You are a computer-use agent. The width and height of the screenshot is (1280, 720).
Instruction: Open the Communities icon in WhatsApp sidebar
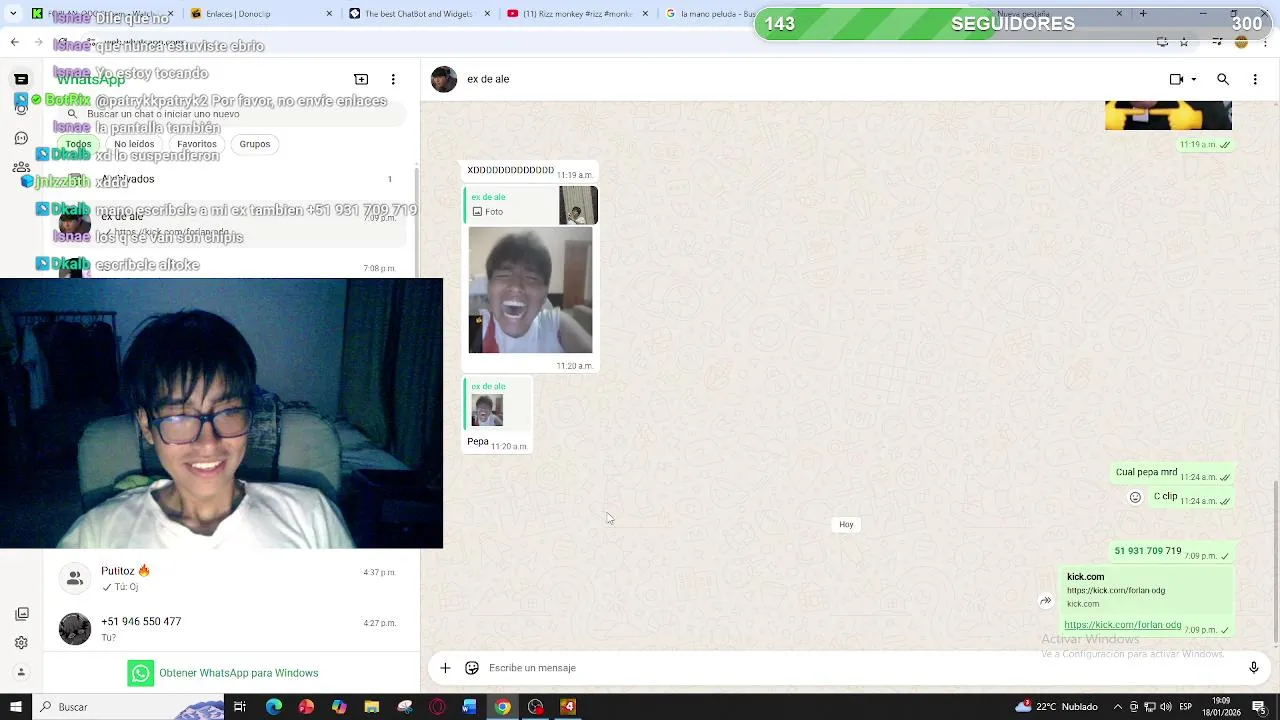(x=21, y=168)
